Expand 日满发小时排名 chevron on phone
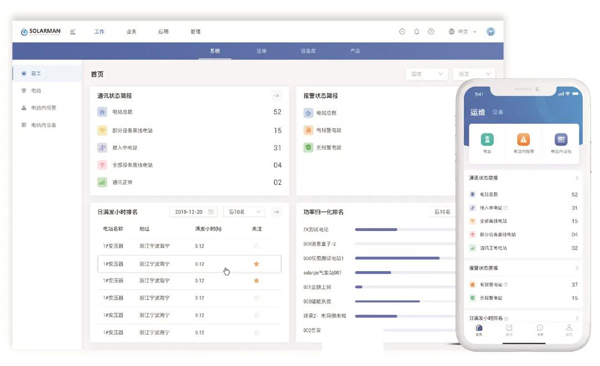The height and width of the screenshot is (366, 600). 577,318
